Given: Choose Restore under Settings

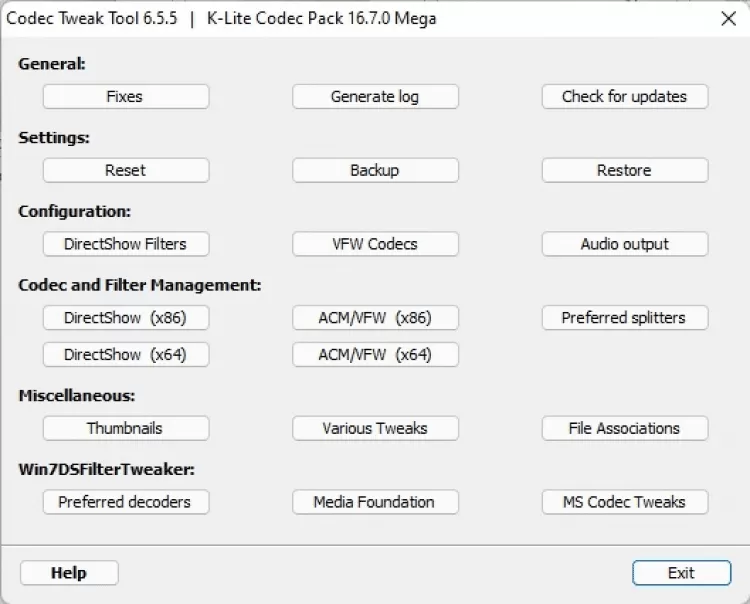Looking at the screenshot, I should coord(624,171).
